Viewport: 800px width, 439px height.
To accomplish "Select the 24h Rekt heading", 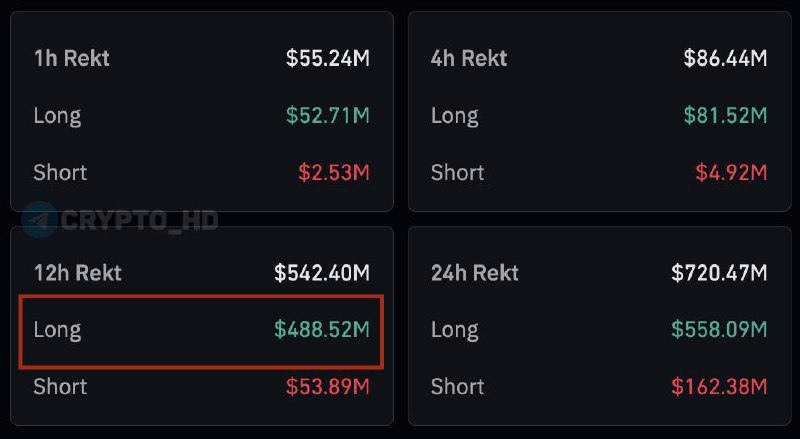I will coord(474,273).
